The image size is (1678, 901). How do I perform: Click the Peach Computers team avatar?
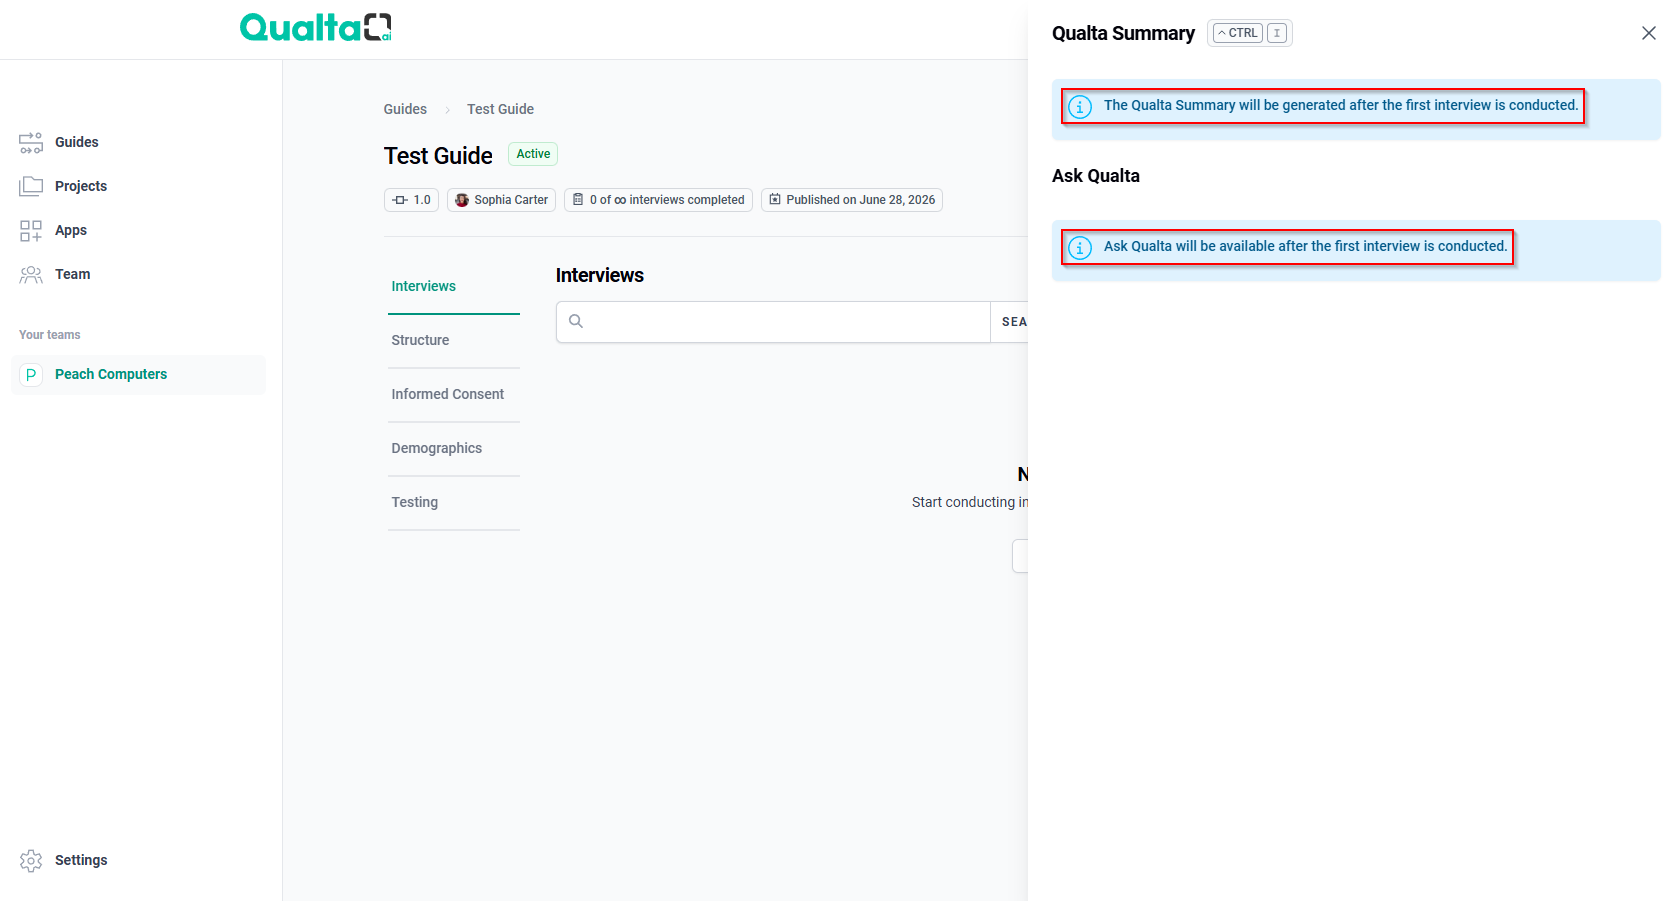(x=31, y=375)
